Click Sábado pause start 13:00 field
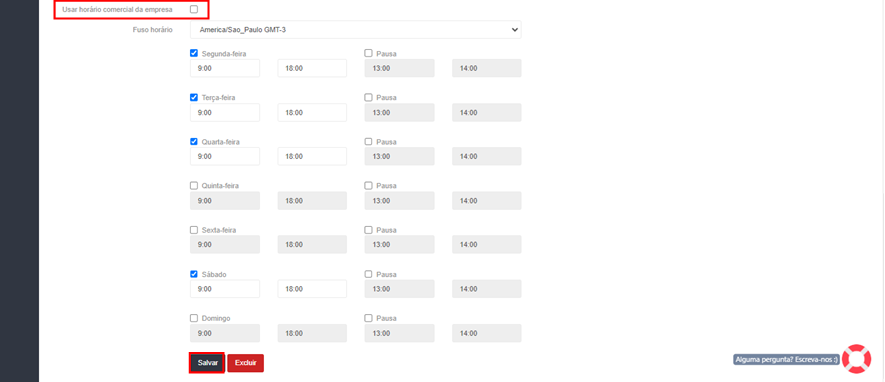885x382 pixels. [400, 289]
